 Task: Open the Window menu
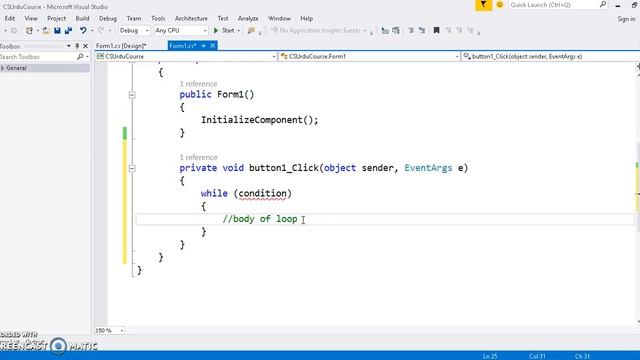[x=279, y=18]
